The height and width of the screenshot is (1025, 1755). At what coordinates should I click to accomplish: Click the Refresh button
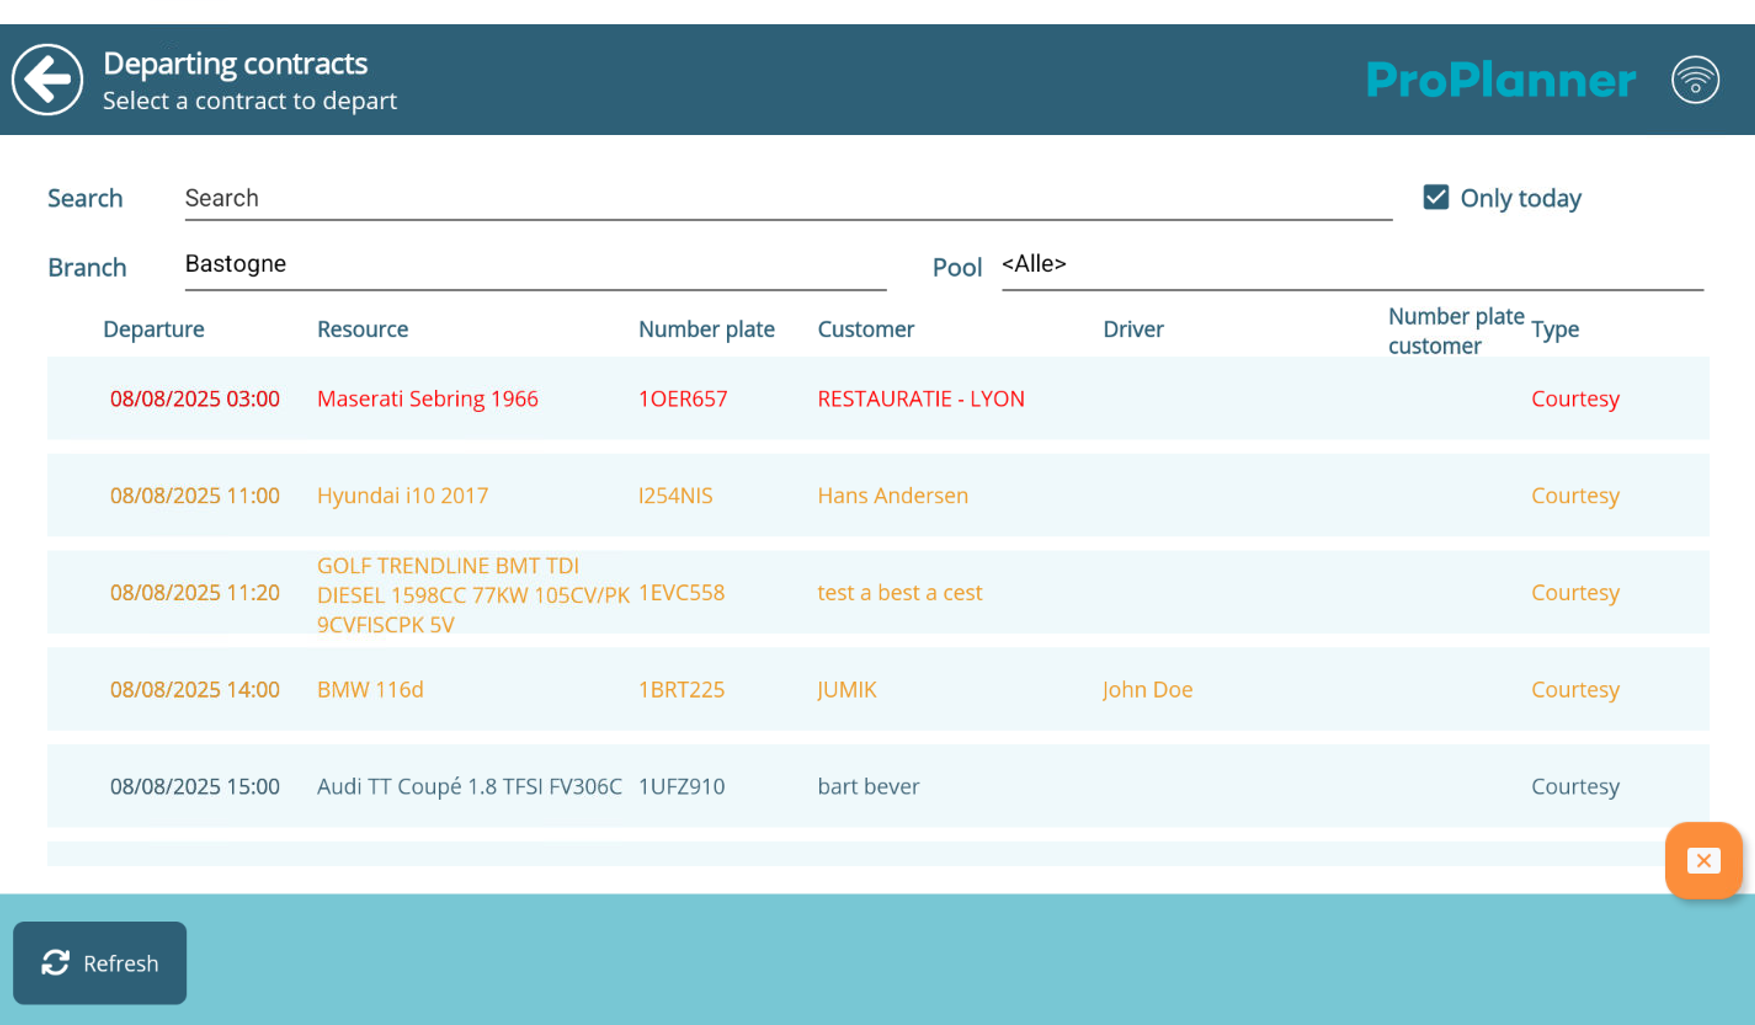click(x=100, y=962)
